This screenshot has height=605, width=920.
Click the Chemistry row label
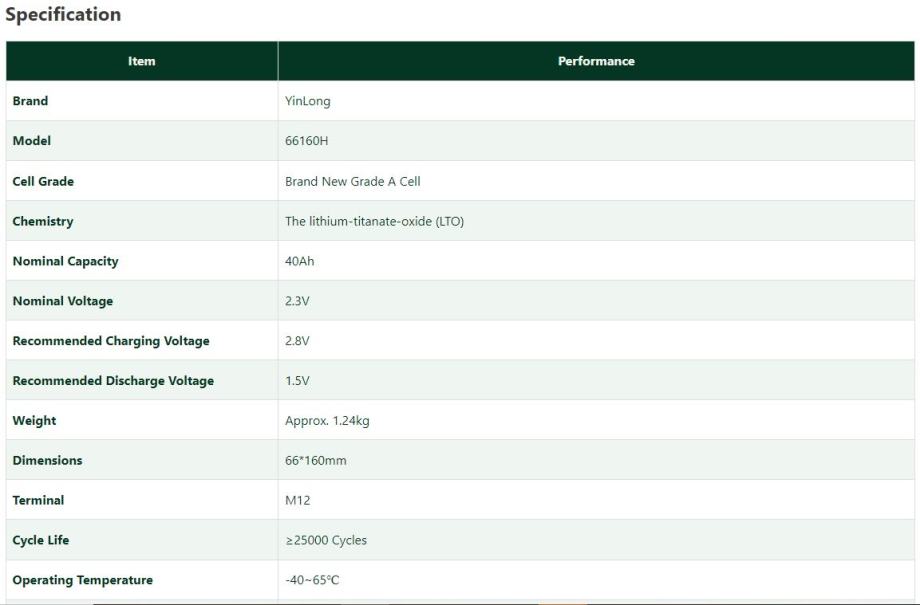pyautogui.click(x=43, y=222)
